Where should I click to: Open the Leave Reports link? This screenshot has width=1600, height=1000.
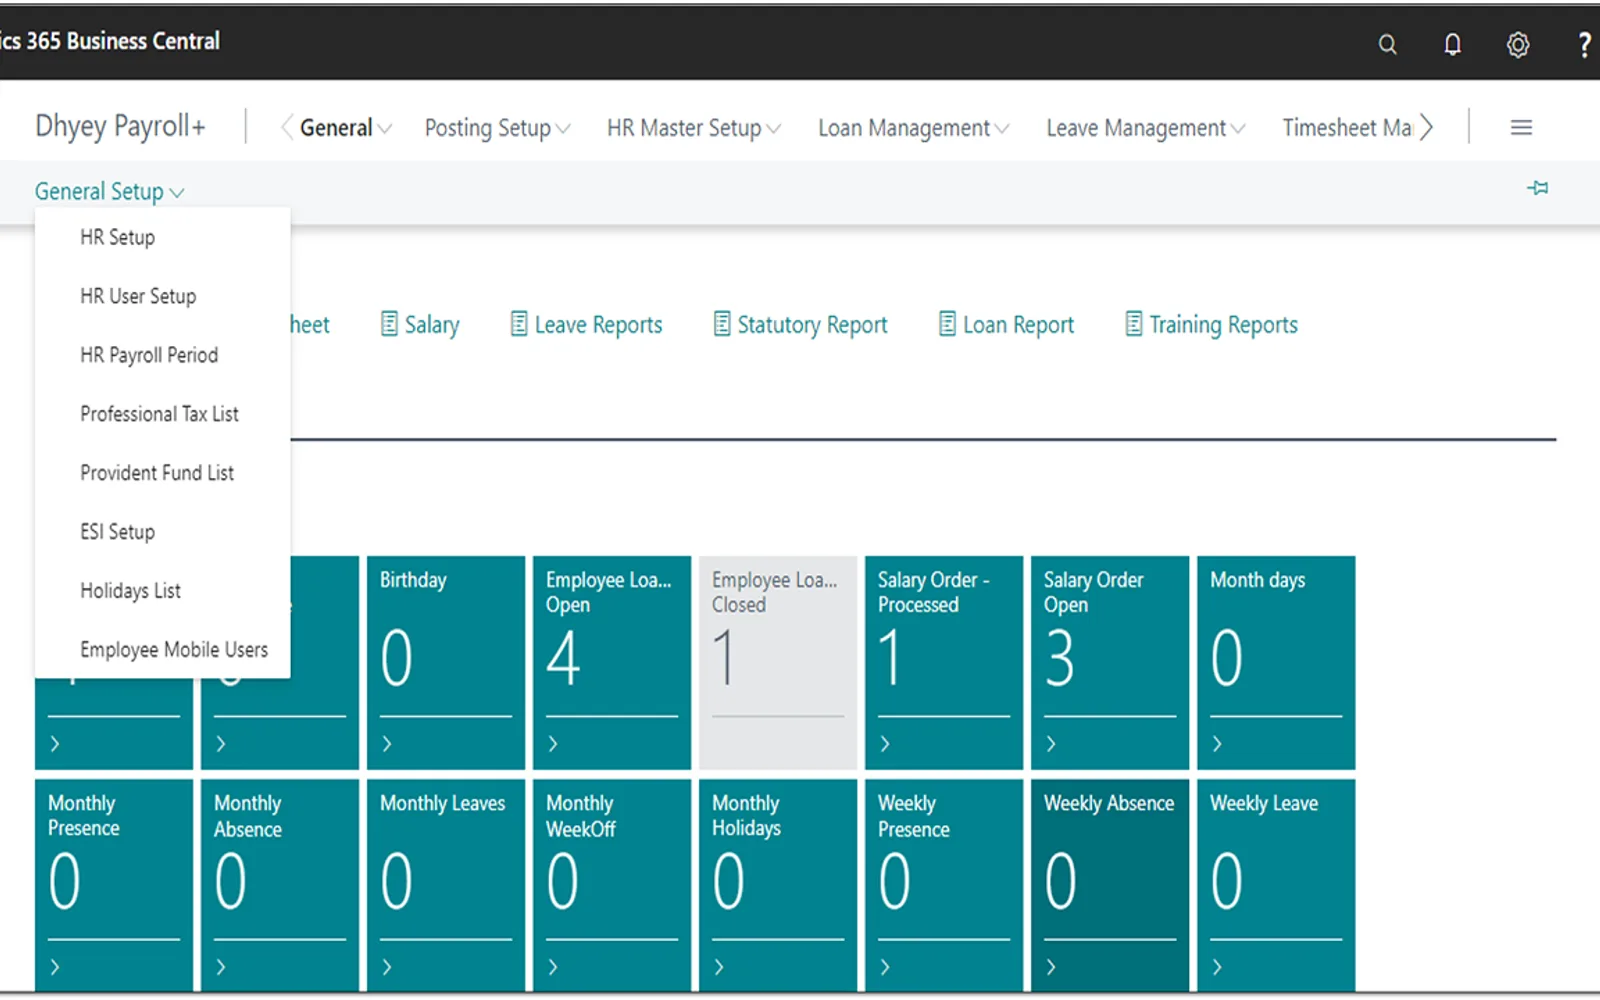pyautogui.click(x=598, y=325)
